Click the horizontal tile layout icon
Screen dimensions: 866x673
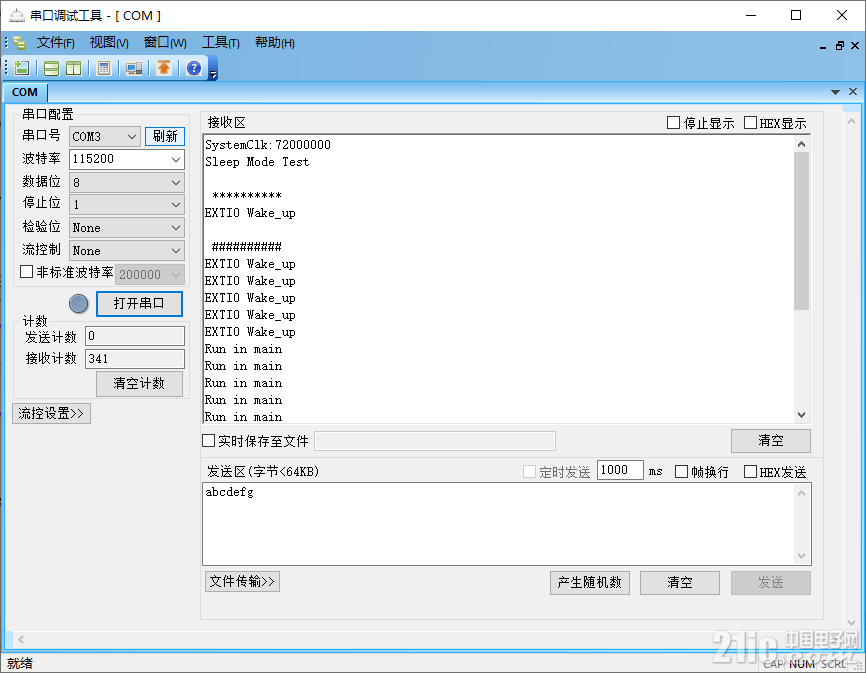pos(51,68)
